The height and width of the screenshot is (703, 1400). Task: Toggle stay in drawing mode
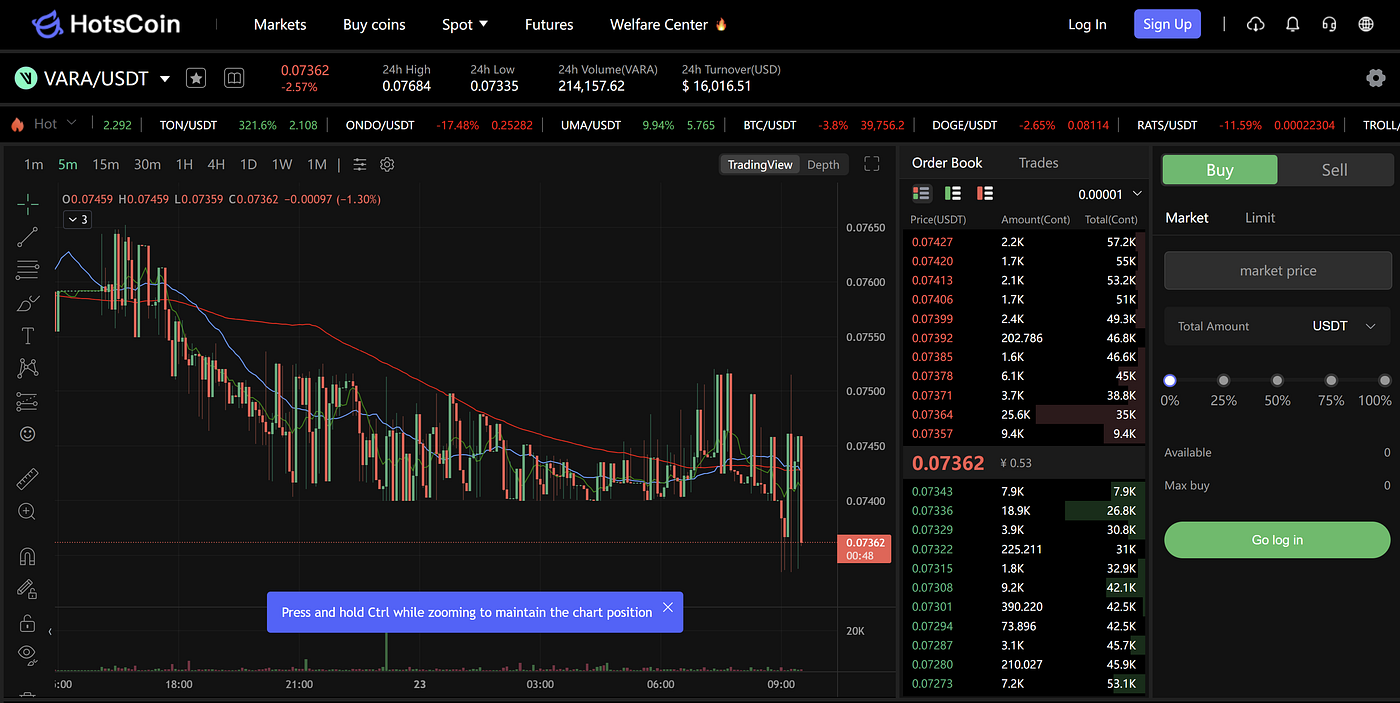pos(28,590)
